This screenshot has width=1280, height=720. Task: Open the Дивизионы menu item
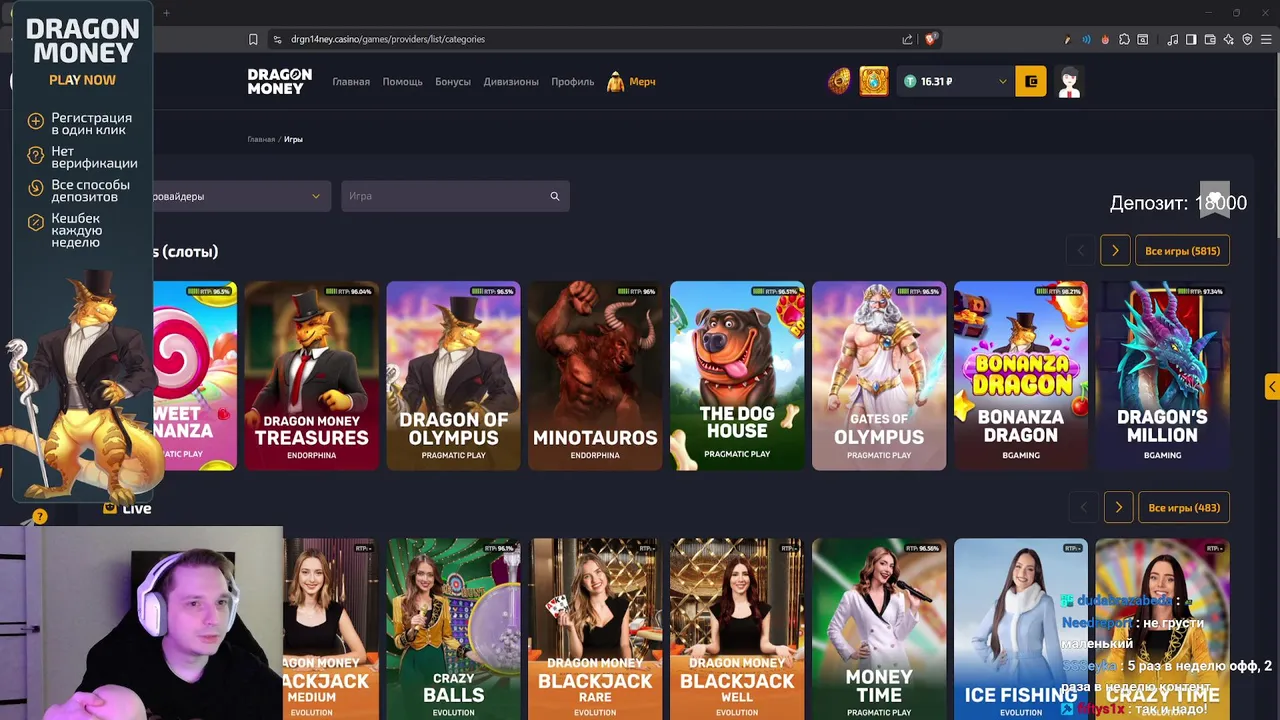pos(511,82)
